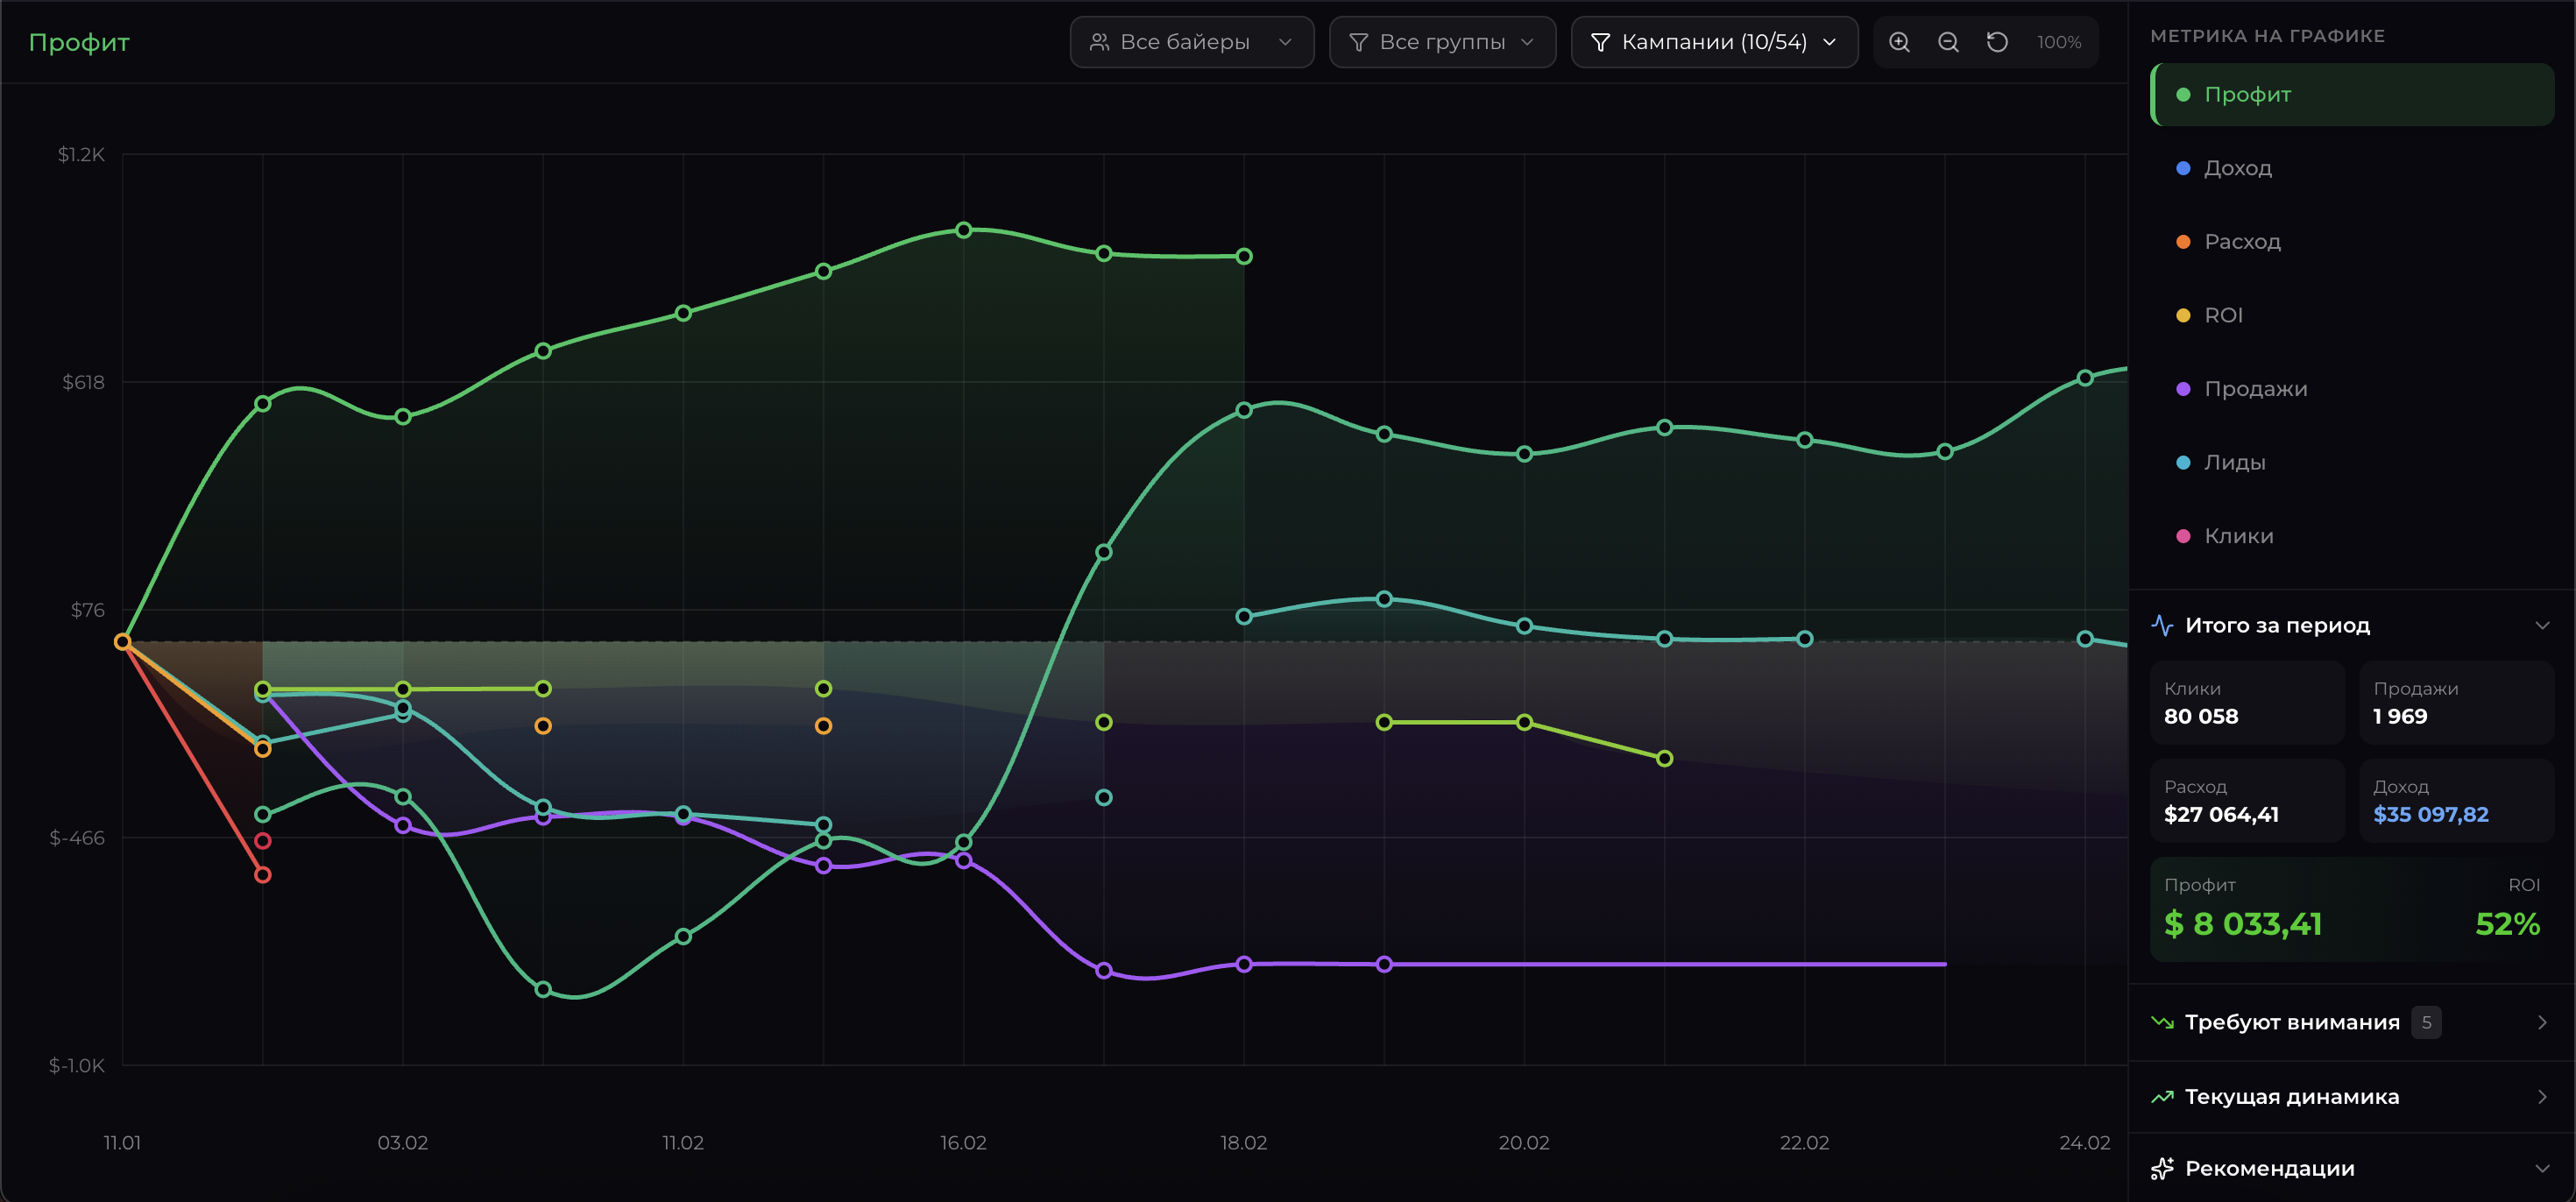Click the pulse icon beside Итого за период
2576x1202 pixels.
pyautogui.click(x=2162, y=625)
